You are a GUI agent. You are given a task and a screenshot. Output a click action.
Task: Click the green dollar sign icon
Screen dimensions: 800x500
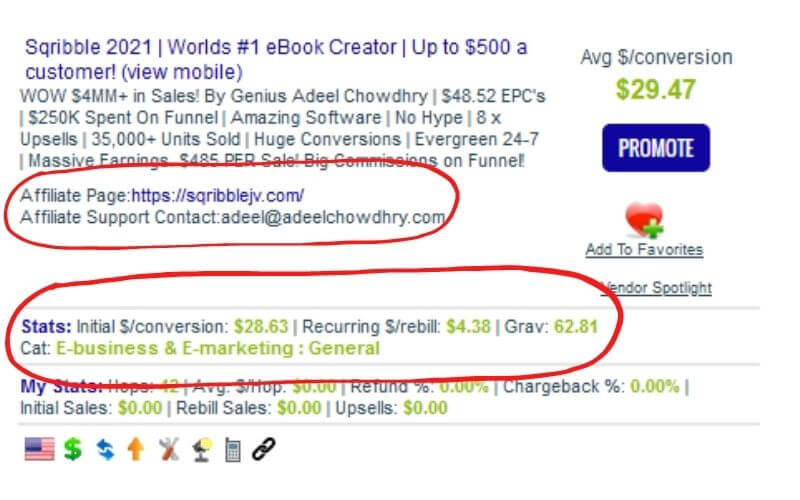72,449
